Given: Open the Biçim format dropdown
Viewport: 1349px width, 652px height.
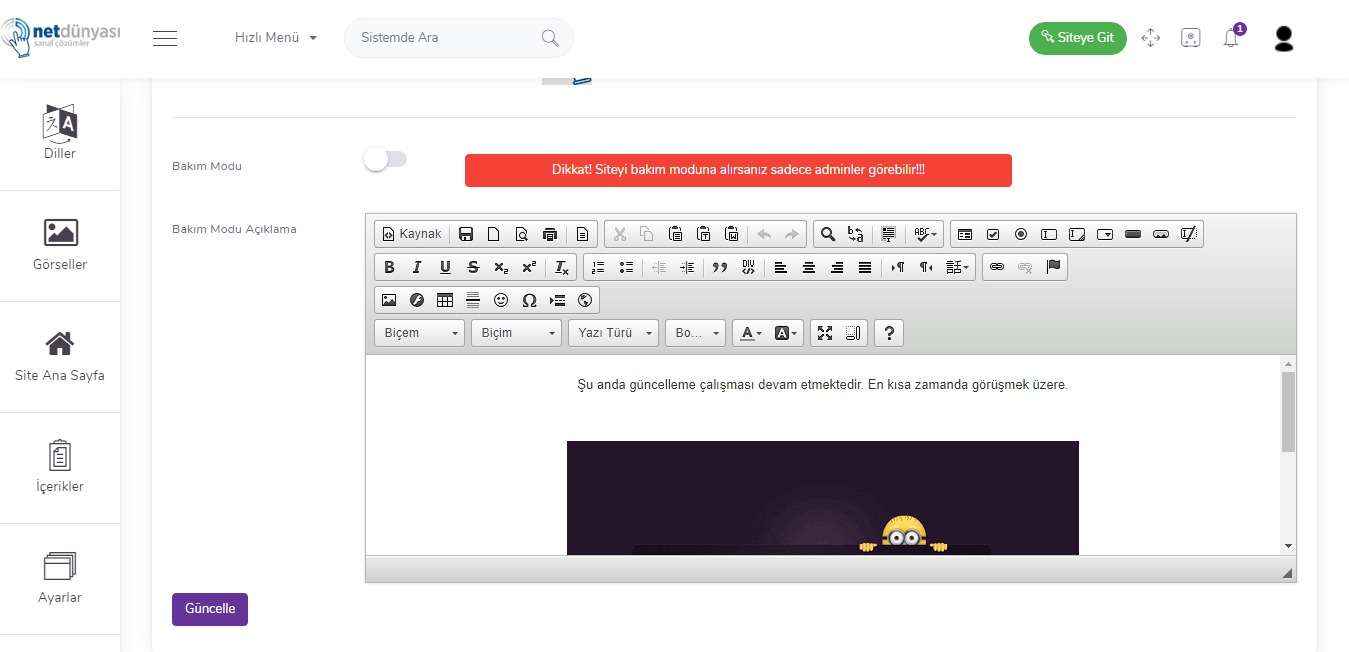Looking at the screenshot, I should click(x=516, y=333).
